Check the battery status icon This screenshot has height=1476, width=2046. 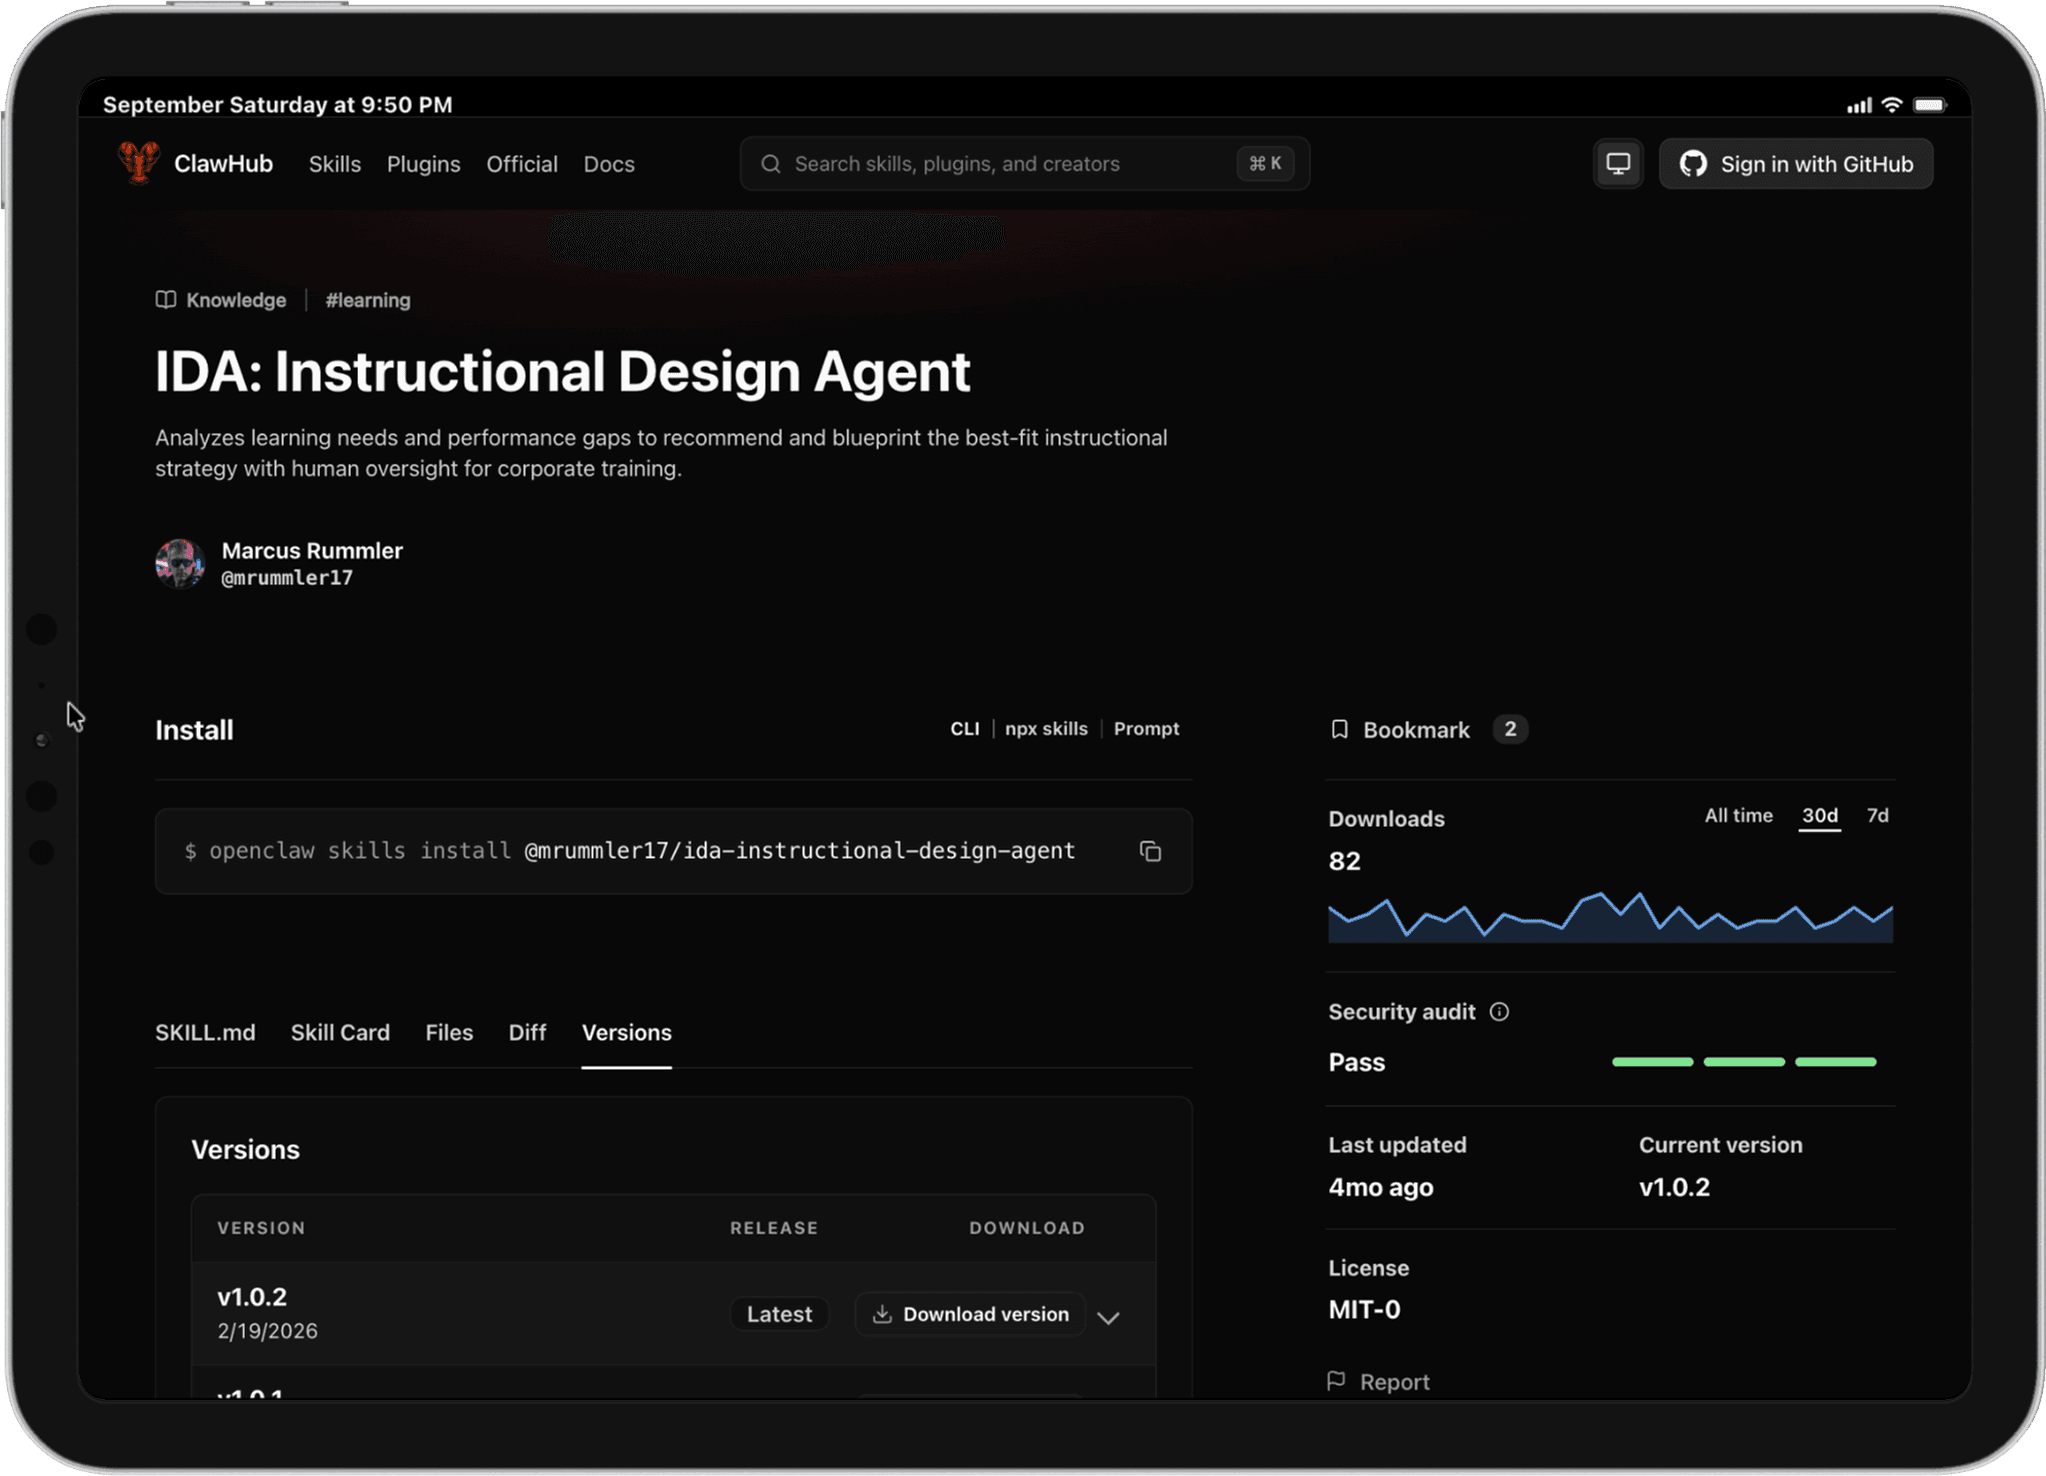pyautogui.click(x=1929, y=105)
